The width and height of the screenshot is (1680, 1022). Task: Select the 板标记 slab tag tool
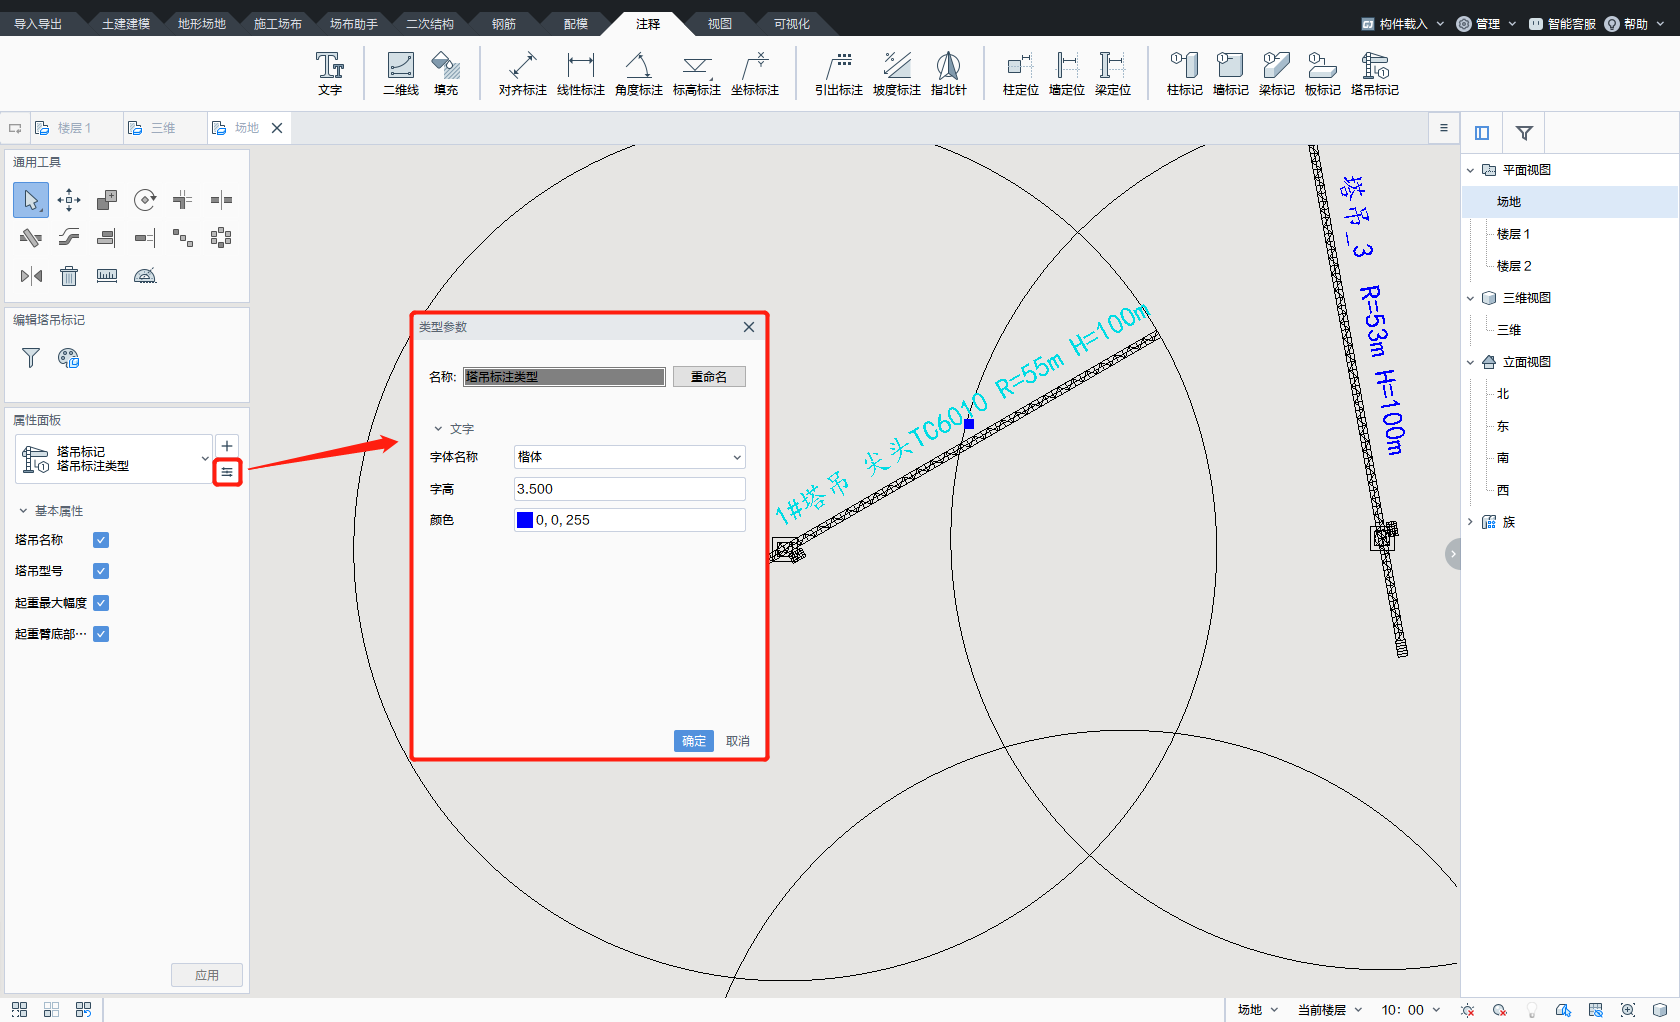1323,74
